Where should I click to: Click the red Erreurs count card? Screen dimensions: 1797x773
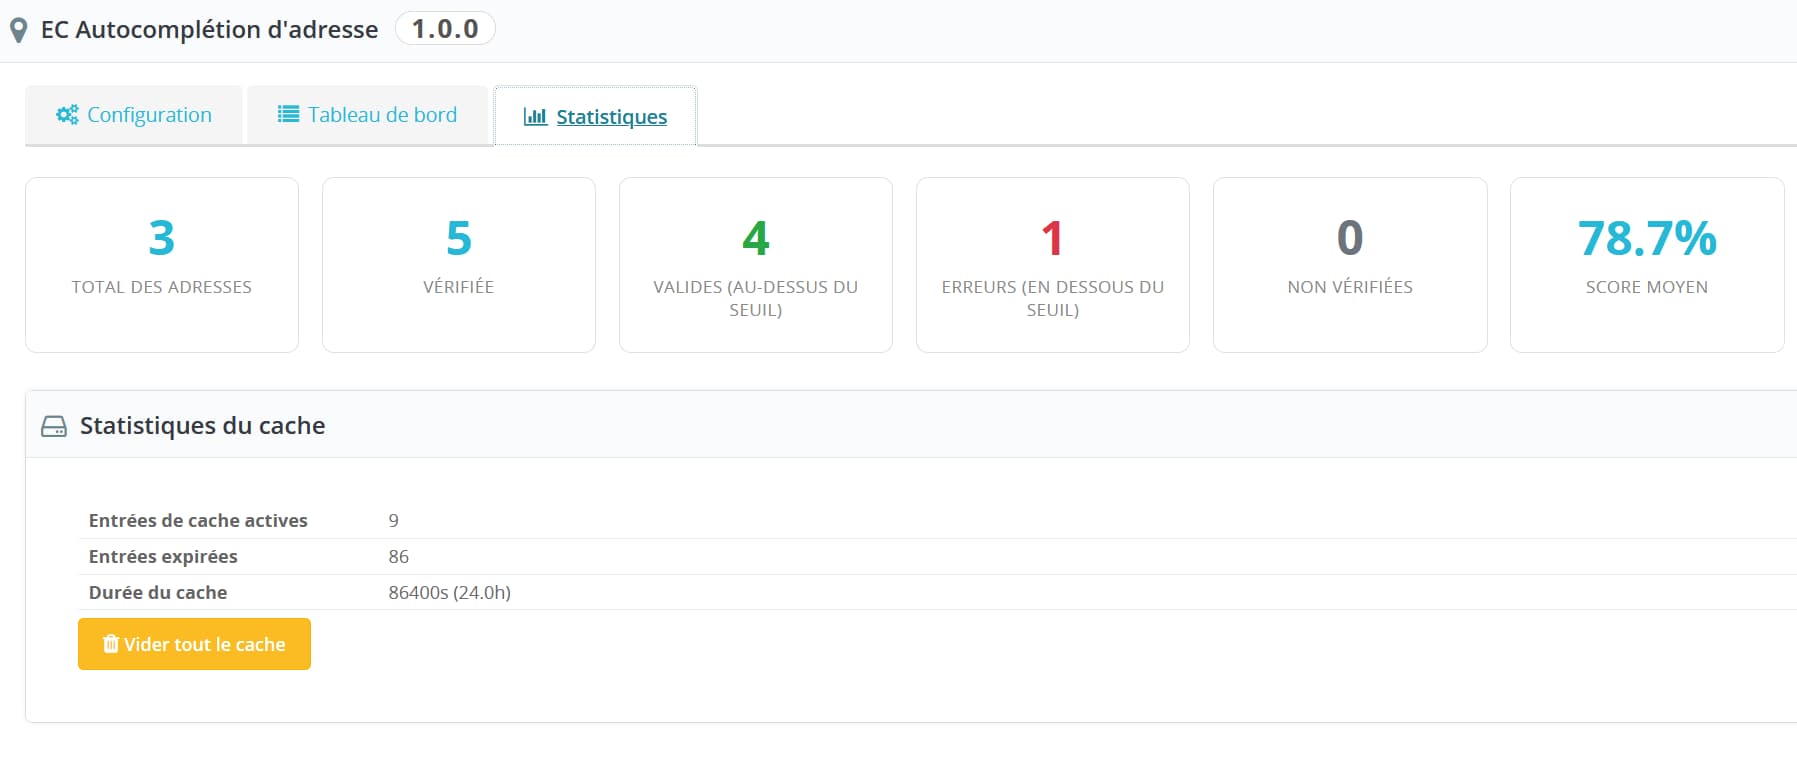(x=1053, y=265)
